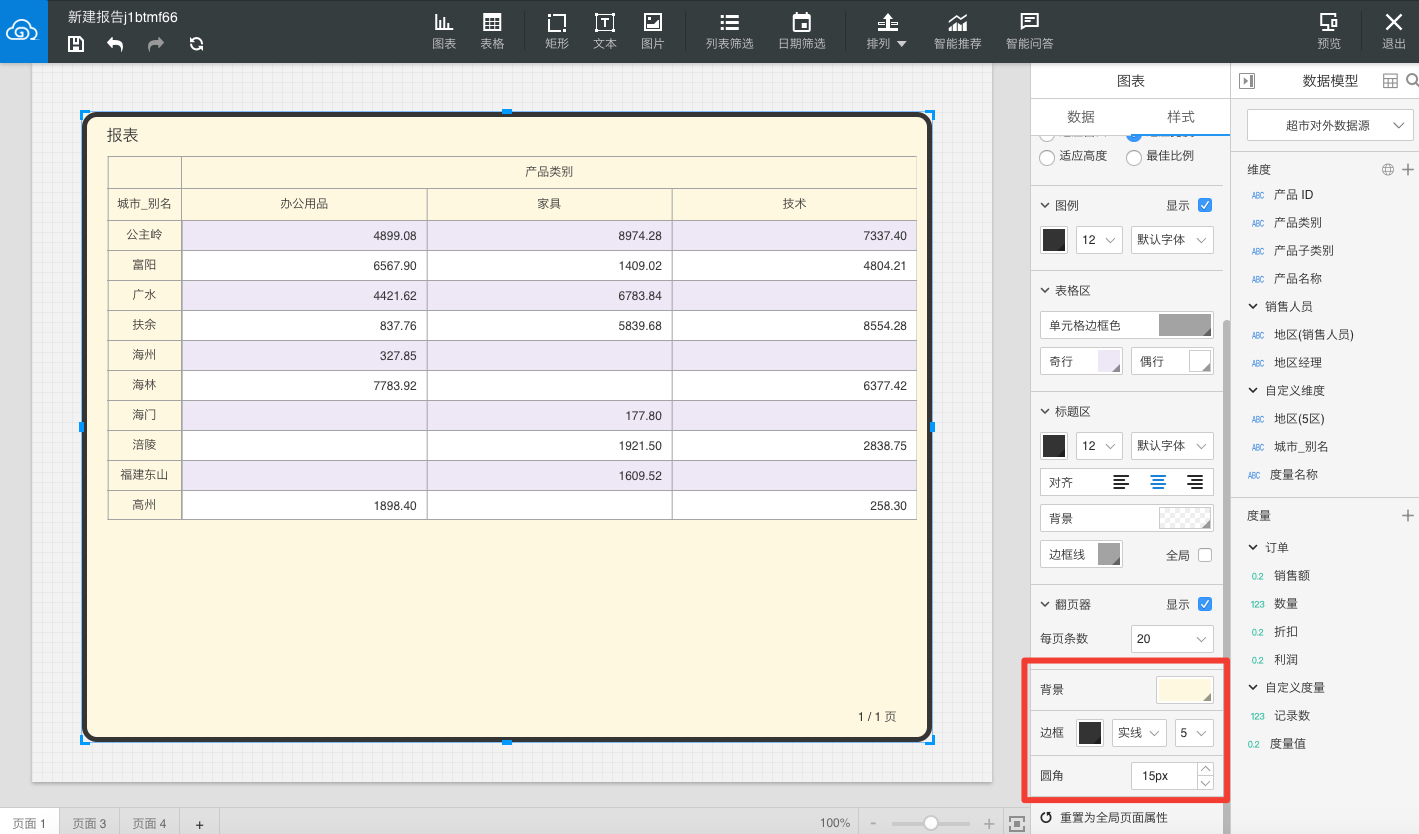Screen dimensions: 1419x834
Task: Switch to the 数据 tab
Action: [1080, 117]
